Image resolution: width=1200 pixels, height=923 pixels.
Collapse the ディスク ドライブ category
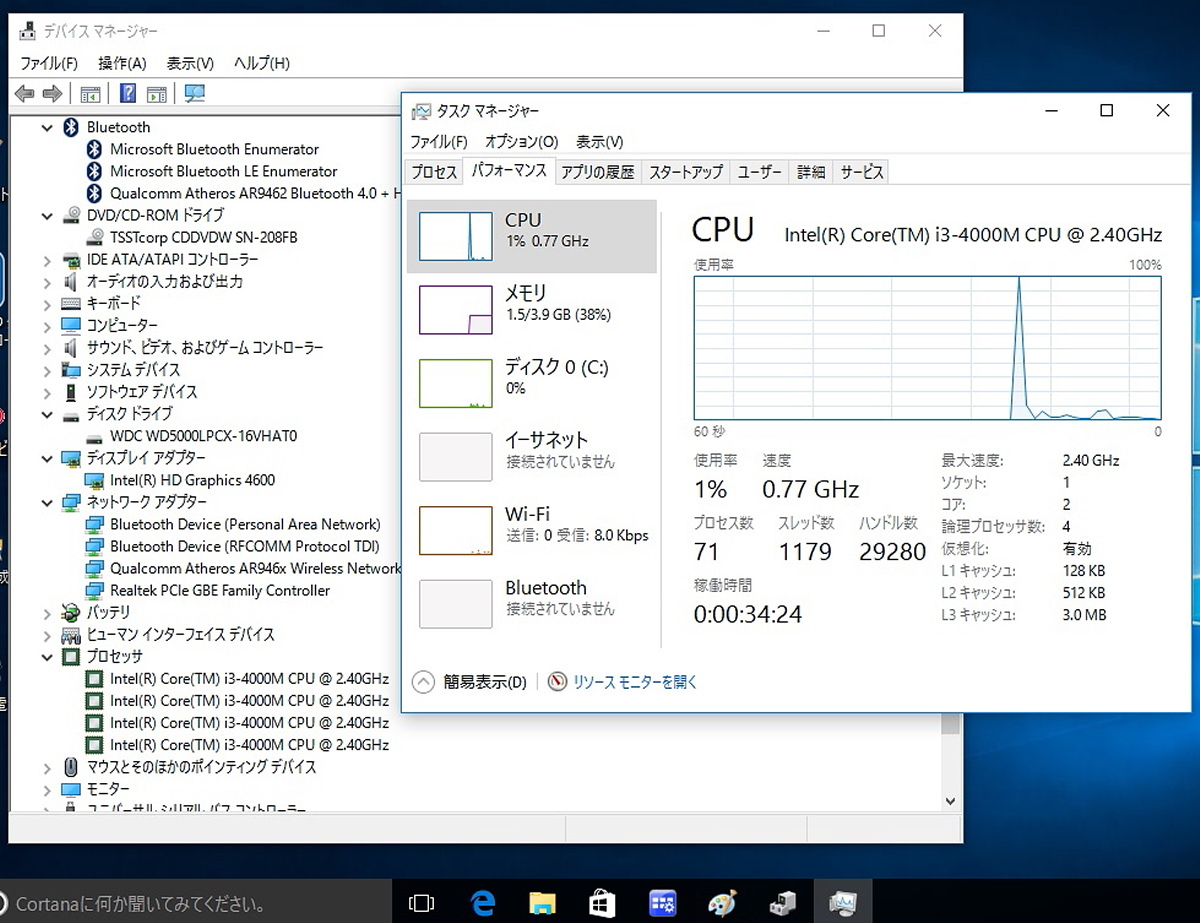tap(47, 414)
